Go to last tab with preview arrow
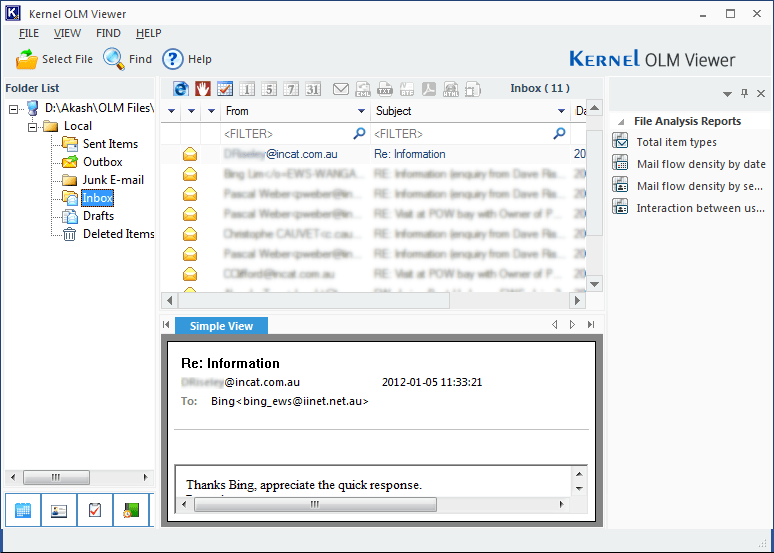The height and width of the screenshot is (553, 774). (x=591, y=324)
